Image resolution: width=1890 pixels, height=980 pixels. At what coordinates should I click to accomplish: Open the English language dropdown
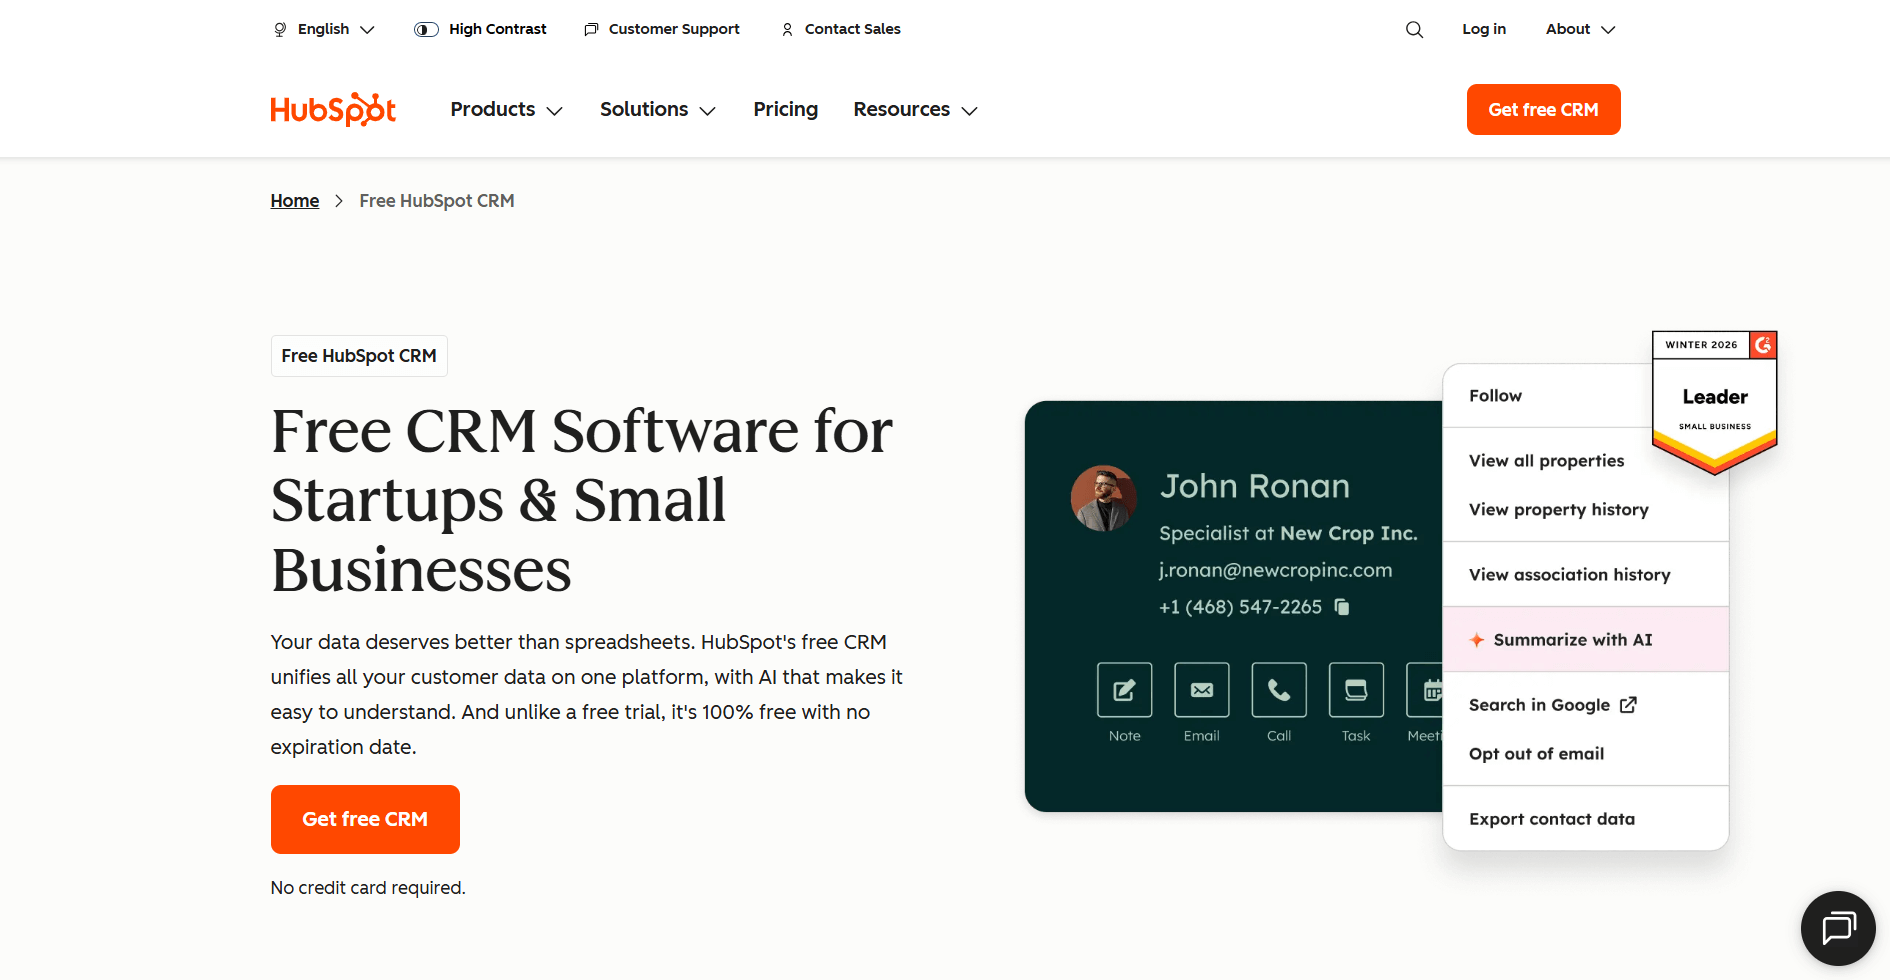[x=324, y=29]
